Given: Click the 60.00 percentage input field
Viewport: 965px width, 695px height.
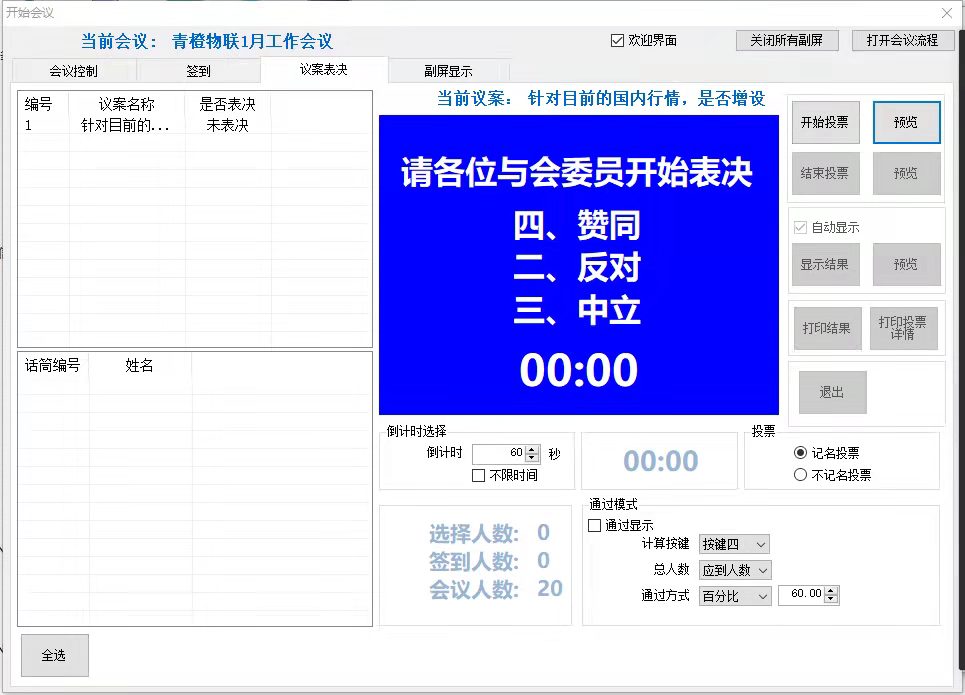Looking at the screenshot, I should 801,595.
